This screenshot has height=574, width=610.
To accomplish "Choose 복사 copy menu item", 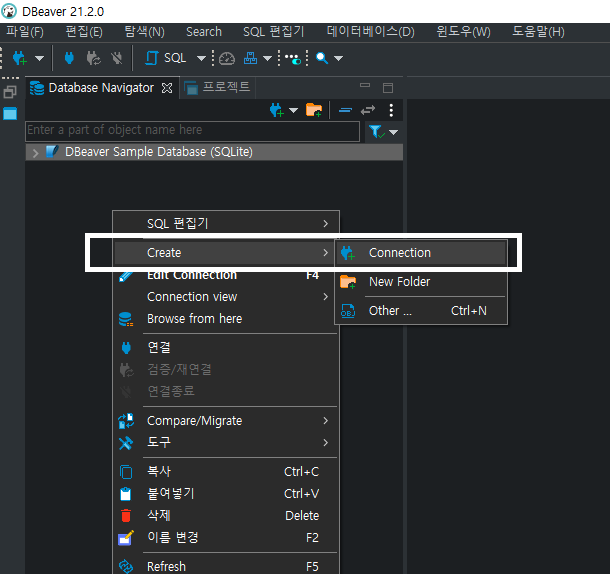I will pos(226,472).
